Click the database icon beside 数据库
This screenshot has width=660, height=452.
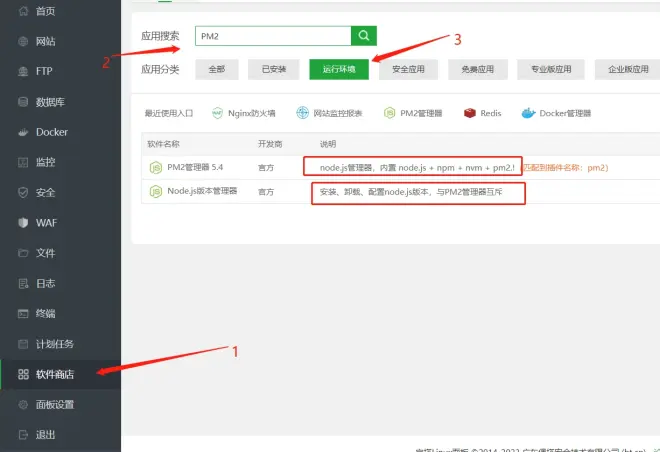[23, 102]
